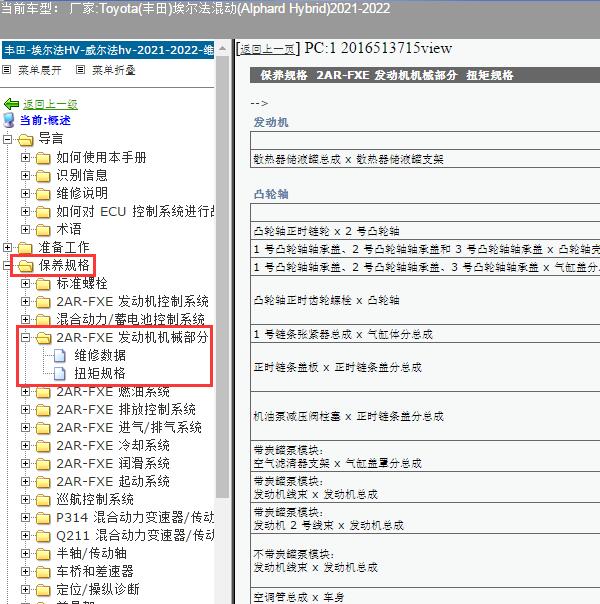The height and width of the screenshot is (604, 600).
Task: Click the 2AR-FXE 冷却系统 folder icon
Action: (x=43, y=446)
